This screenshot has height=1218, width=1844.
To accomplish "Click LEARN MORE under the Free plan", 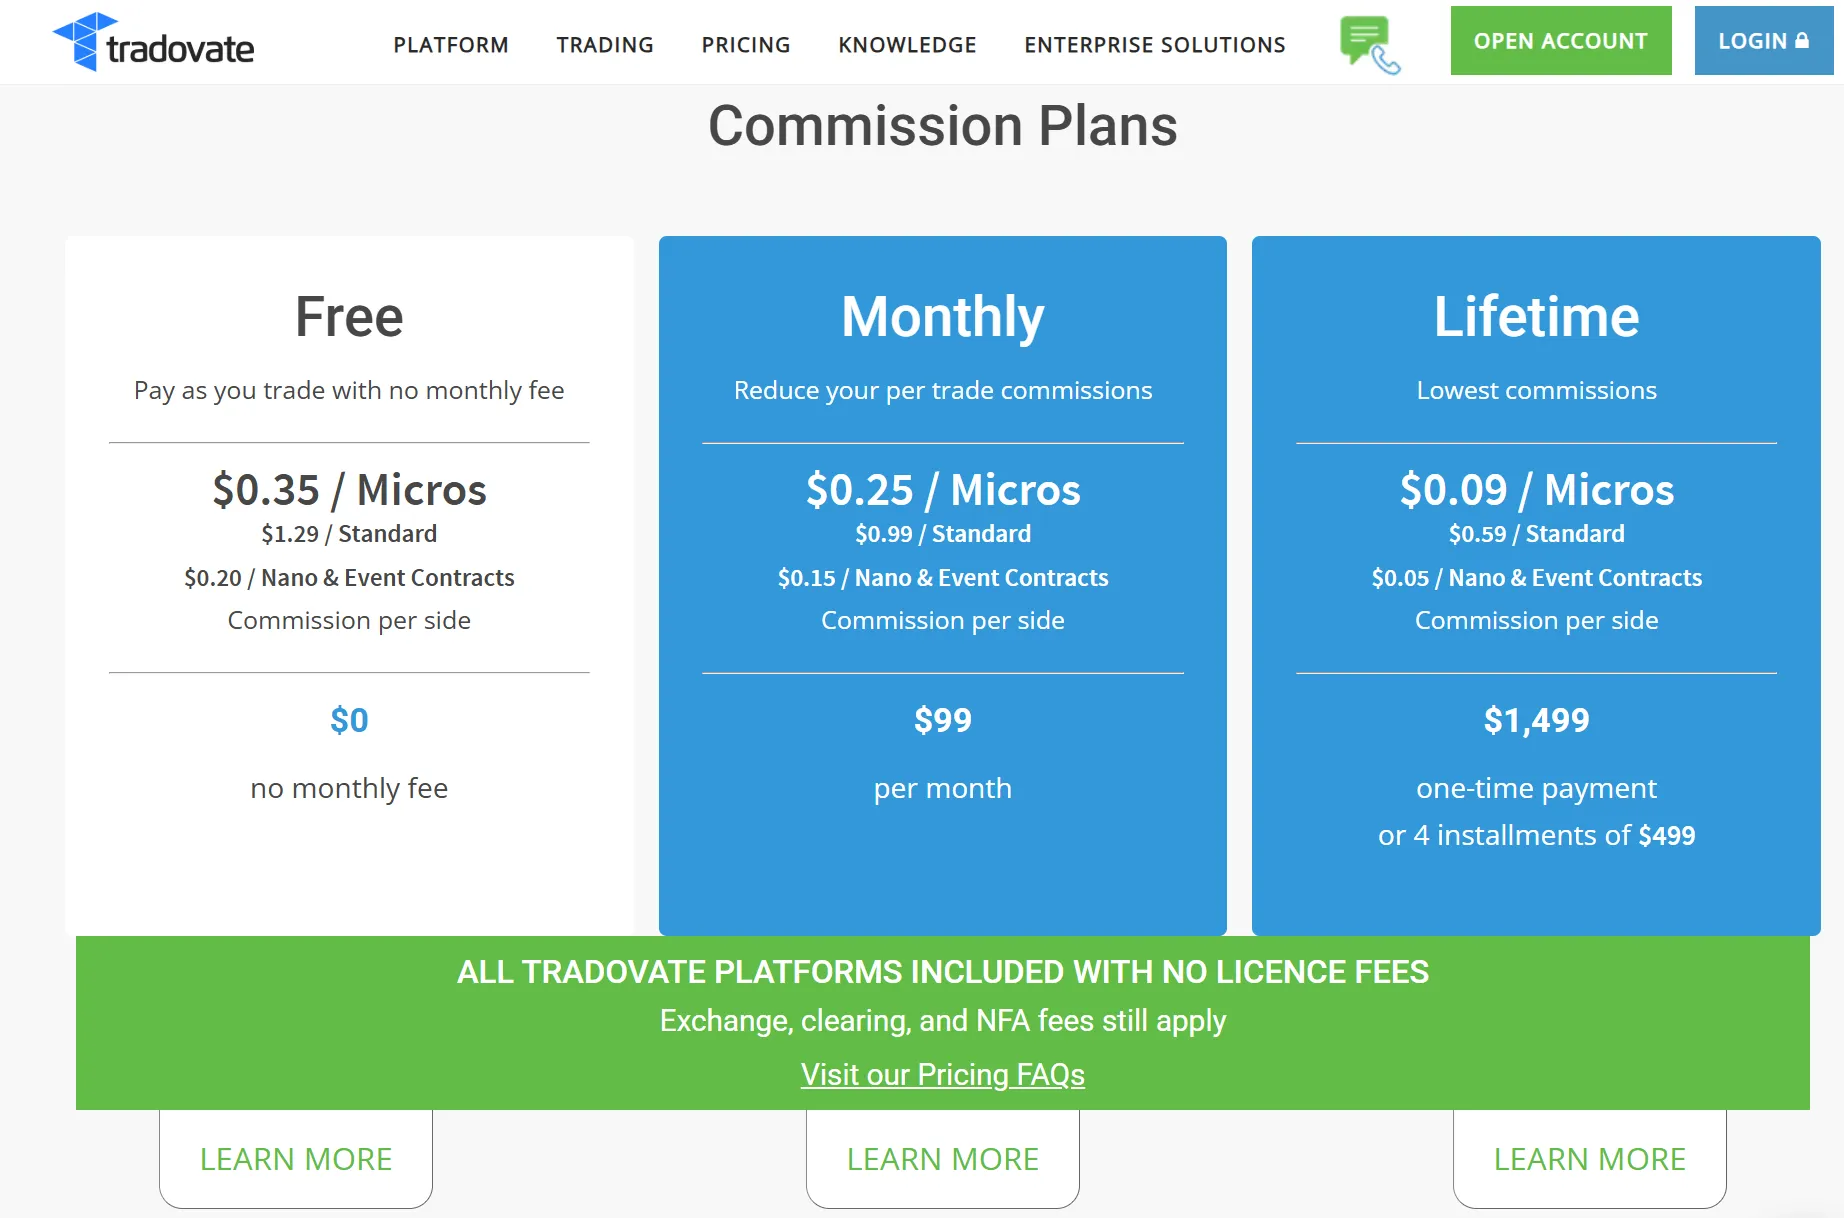I will [296, 1159].
